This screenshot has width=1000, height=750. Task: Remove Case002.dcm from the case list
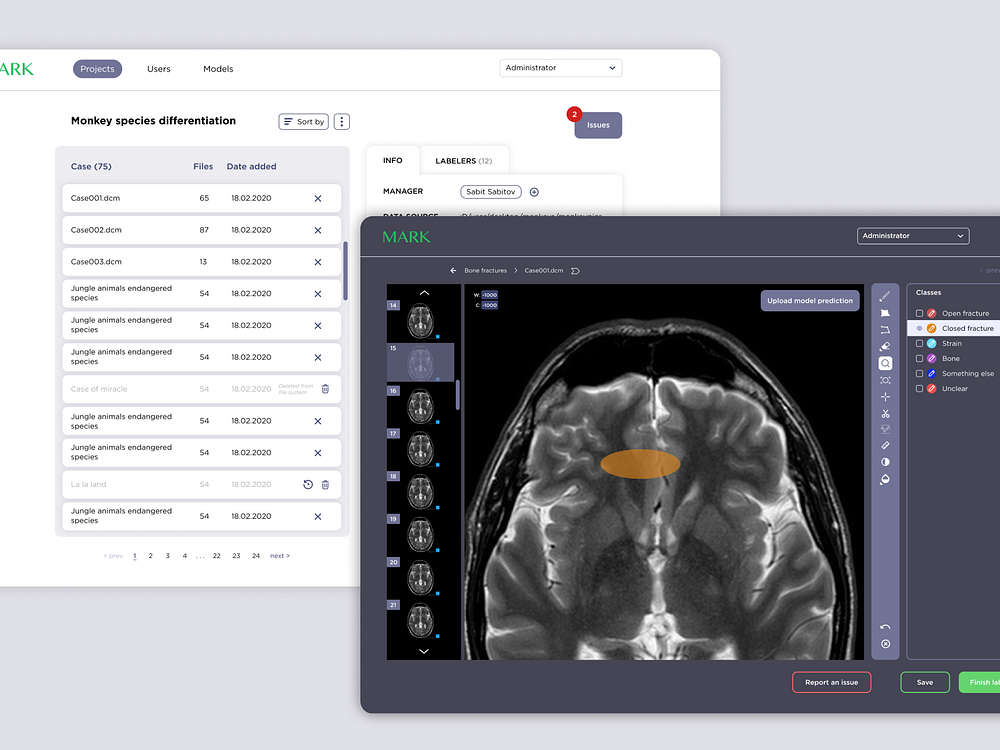click(x=318, y=230)
